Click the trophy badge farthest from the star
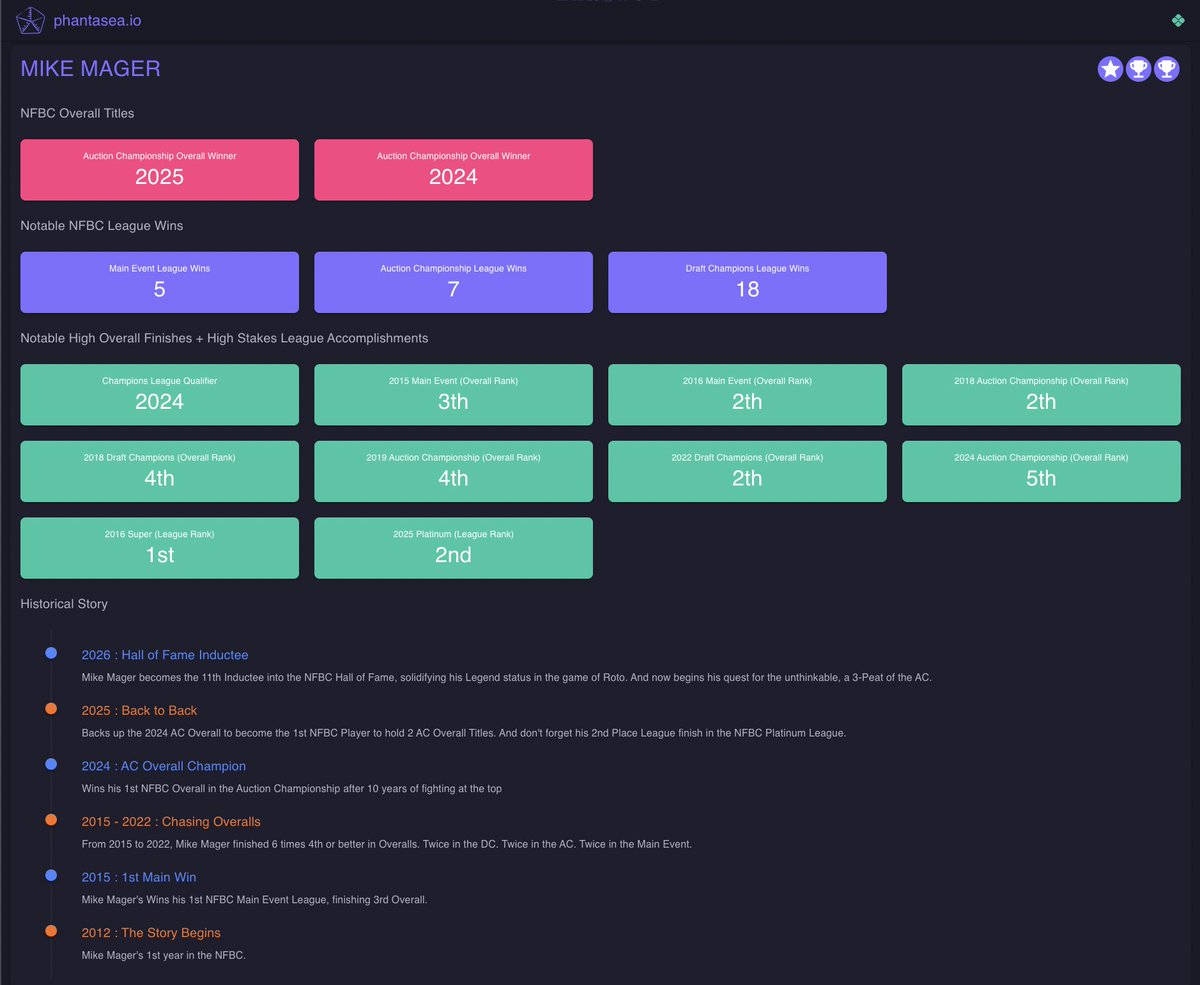 pyautogui.click(x=1166, y=69)
